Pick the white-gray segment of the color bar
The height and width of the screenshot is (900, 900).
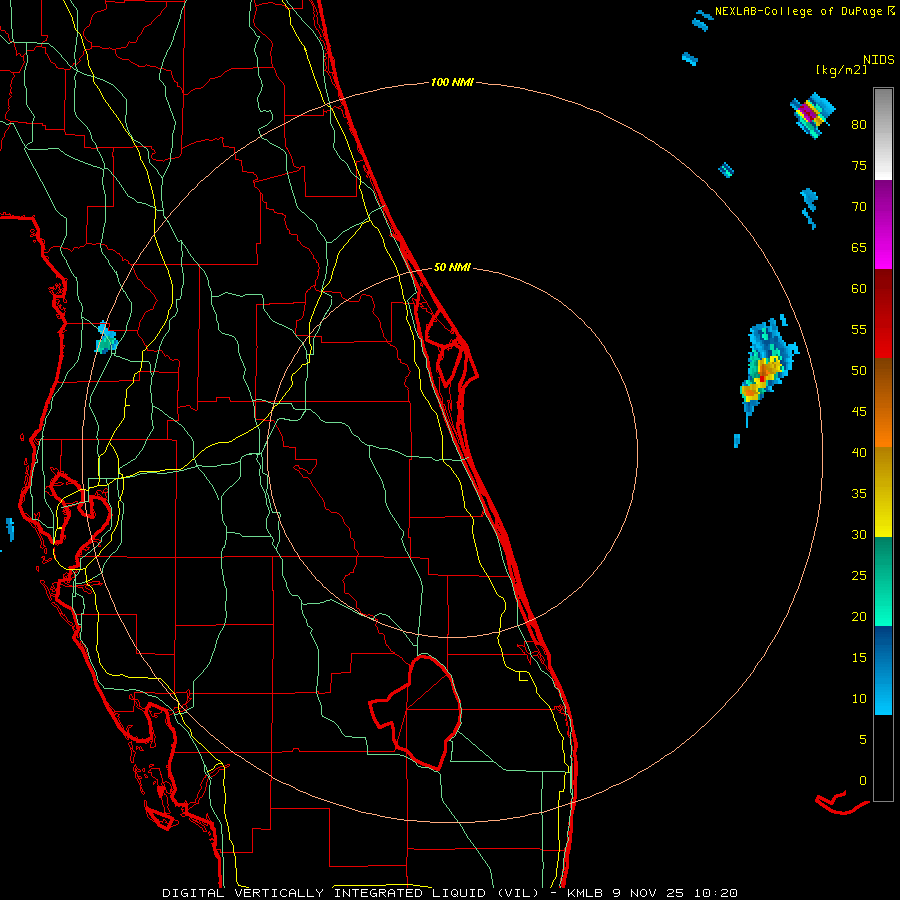[883, 134]
